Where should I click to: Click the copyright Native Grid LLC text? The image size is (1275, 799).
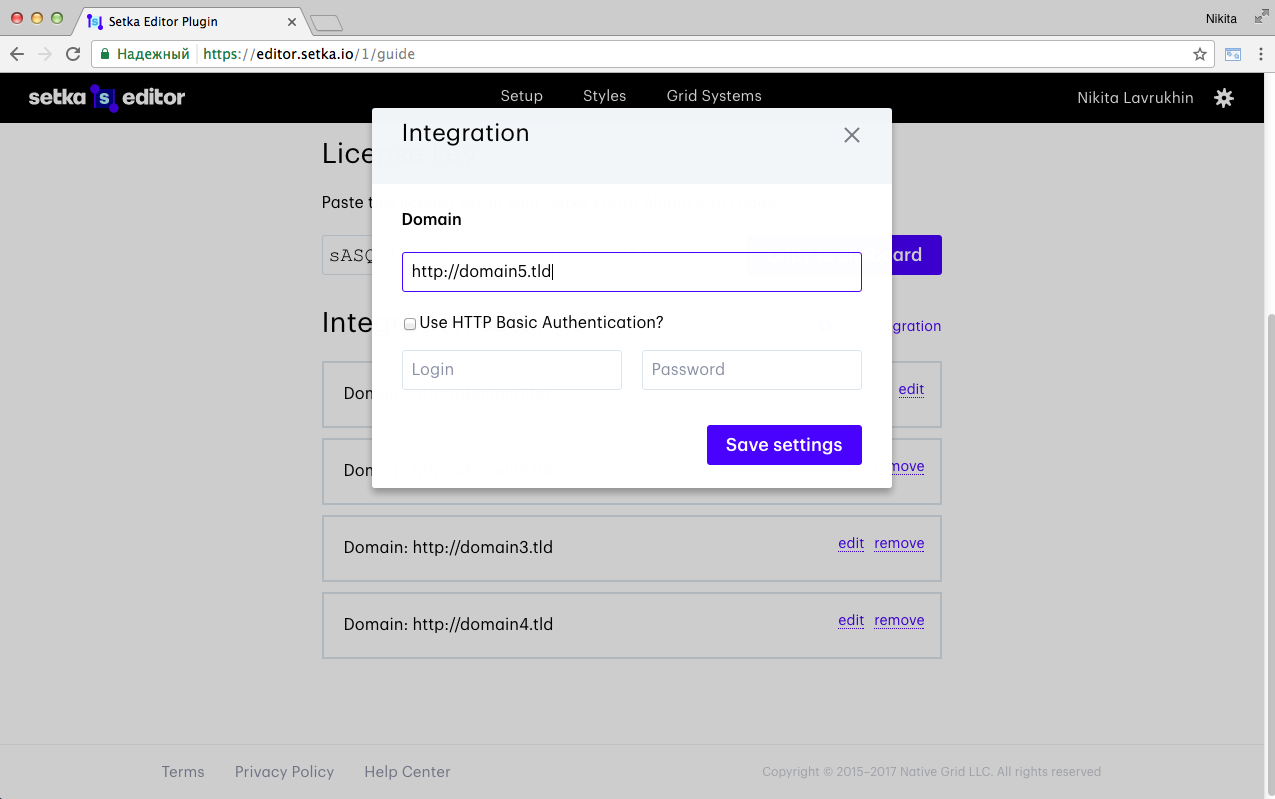[931, 772]
